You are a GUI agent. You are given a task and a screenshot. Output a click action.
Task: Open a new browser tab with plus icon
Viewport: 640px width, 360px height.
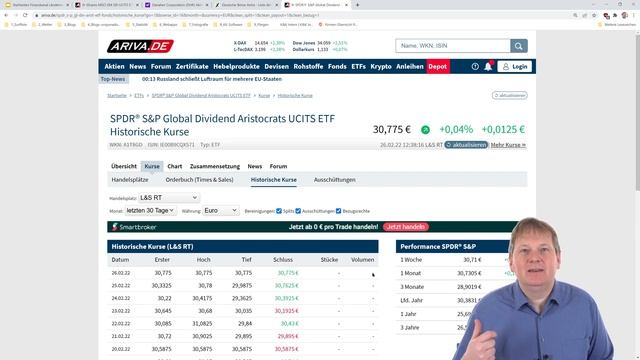click(358, 5)
